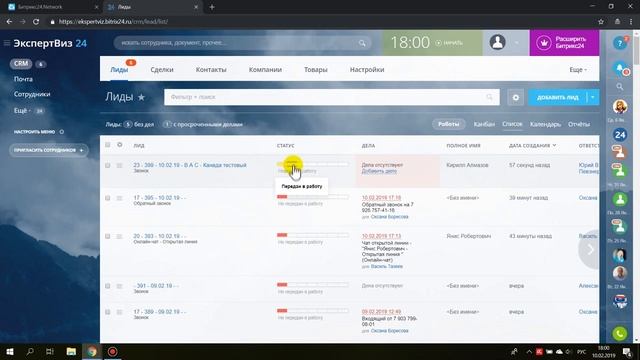Open lead 23 - 399 Канада тестовый

pos(190,165)
